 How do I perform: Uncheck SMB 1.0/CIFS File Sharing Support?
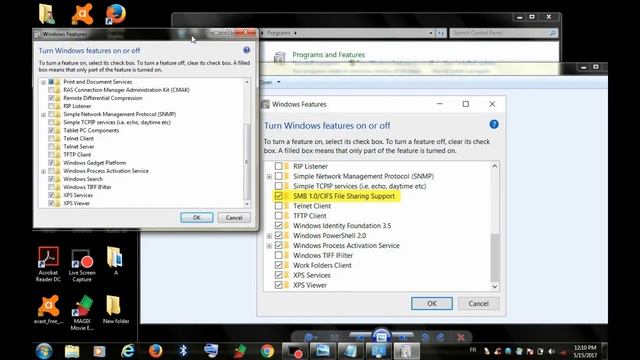click(278, 196)
